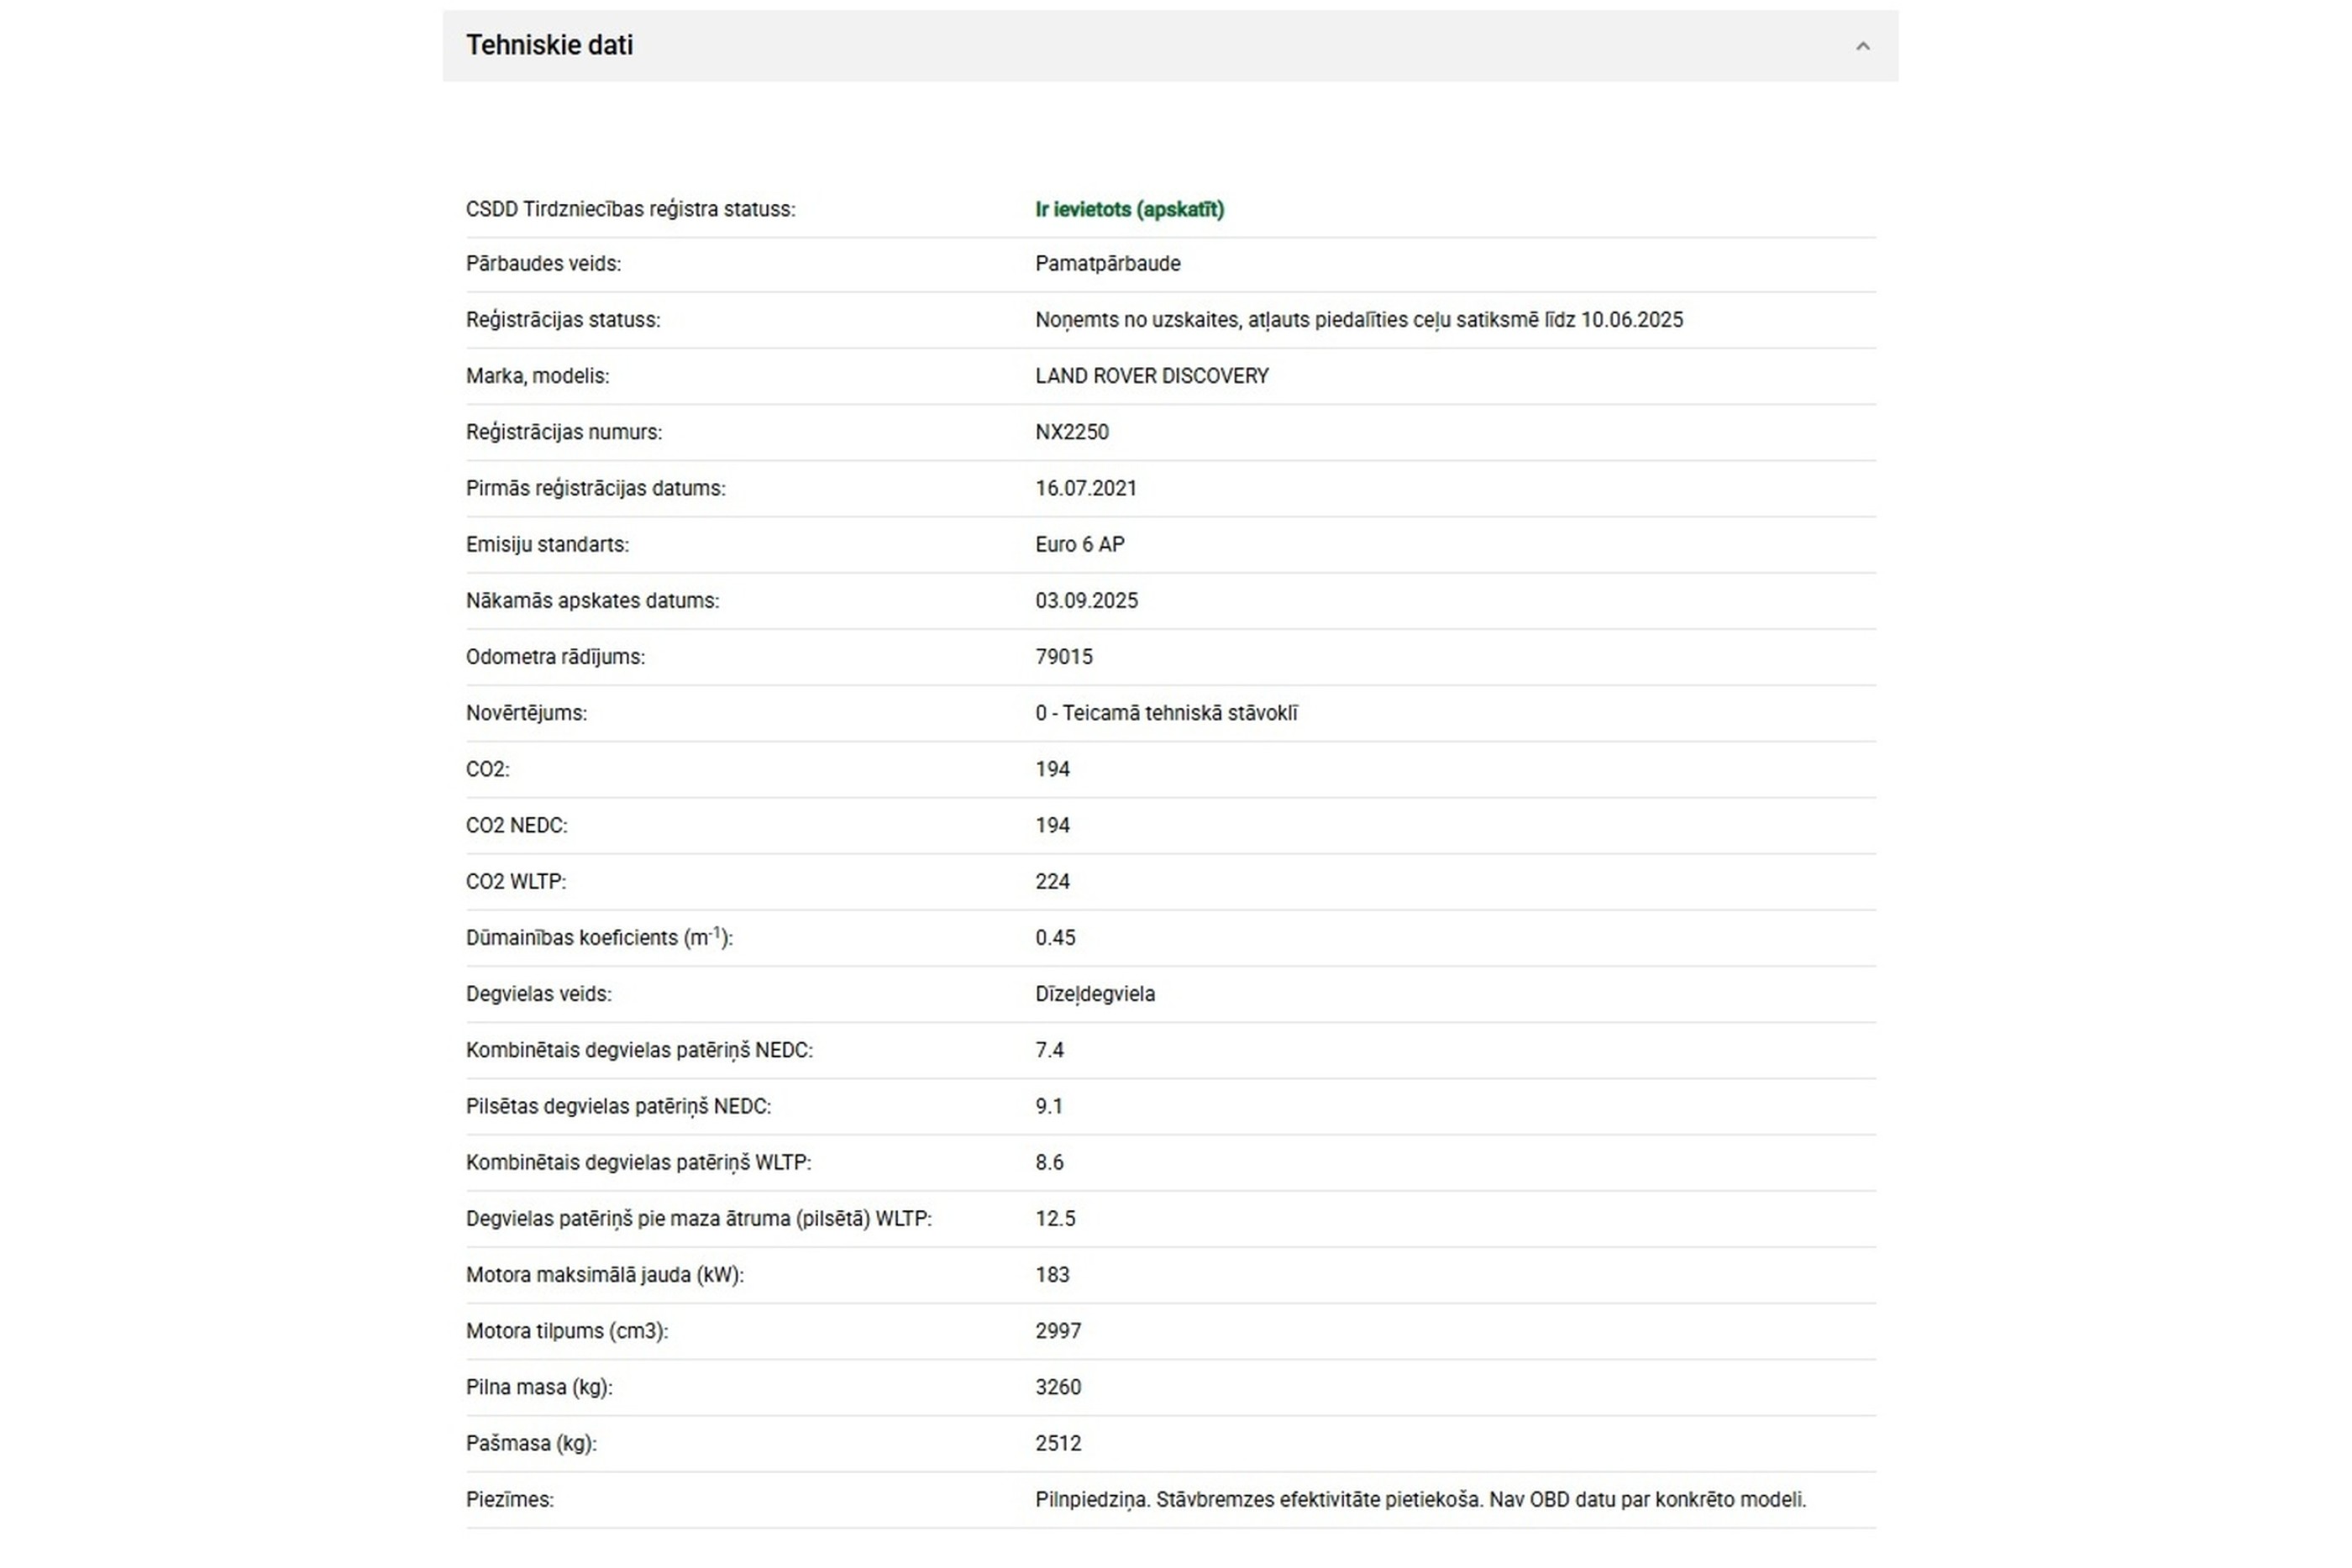Click the Dūmainības koeficients label

[x=599, y=937]
